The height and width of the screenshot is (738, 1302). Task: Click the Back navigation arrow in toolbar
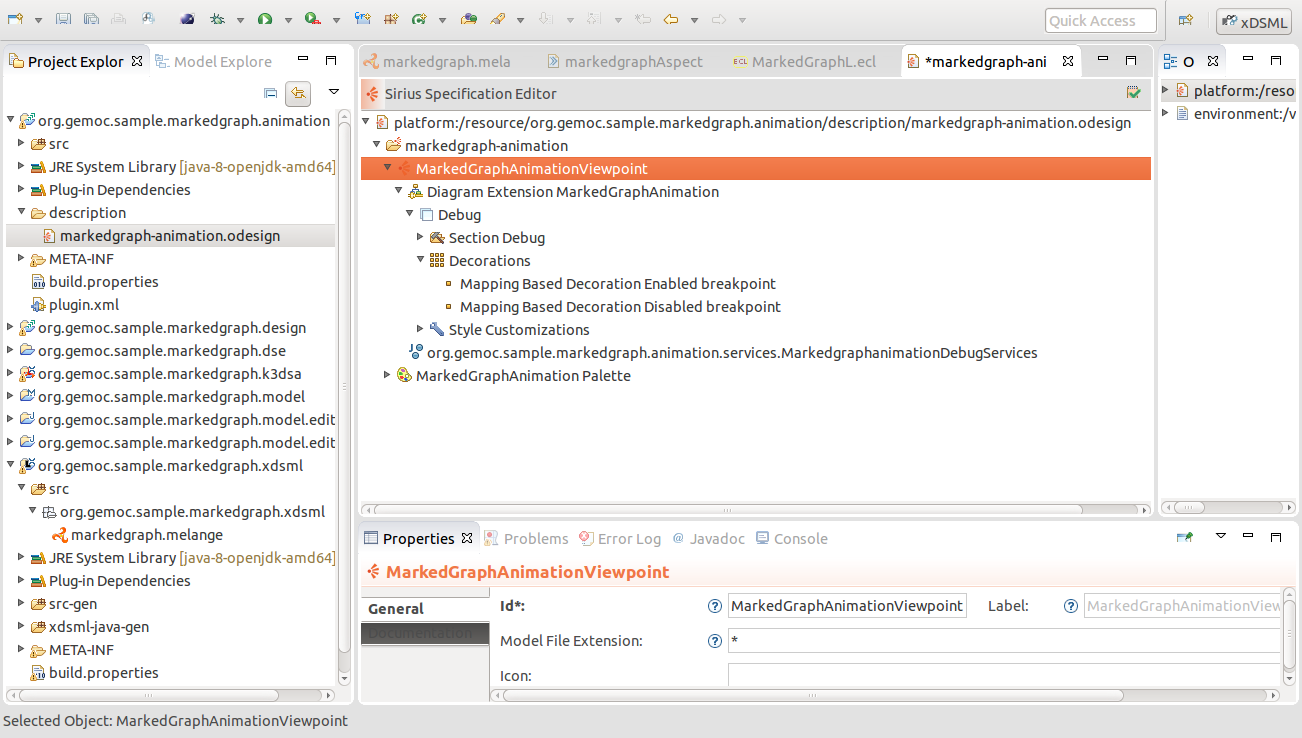[672, 19]
